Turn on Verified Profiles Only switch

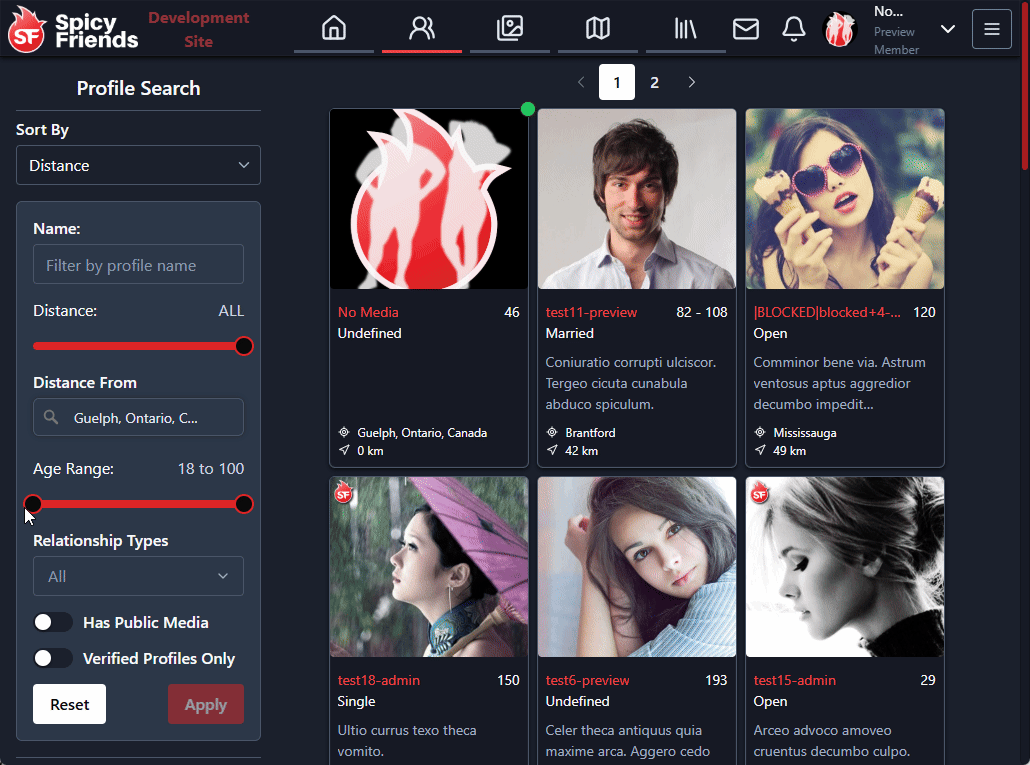[53, 658]
